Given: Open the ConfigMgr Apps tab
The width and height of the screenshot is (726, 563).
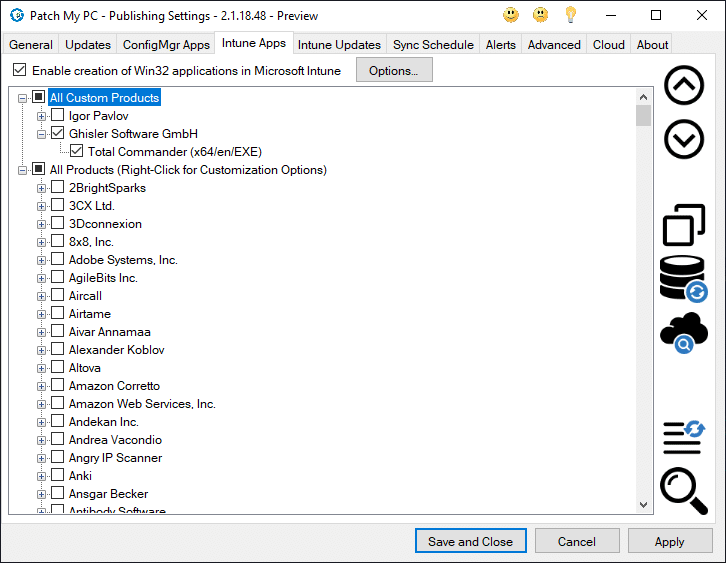Looking at the screenshot, I should (167, 45).
